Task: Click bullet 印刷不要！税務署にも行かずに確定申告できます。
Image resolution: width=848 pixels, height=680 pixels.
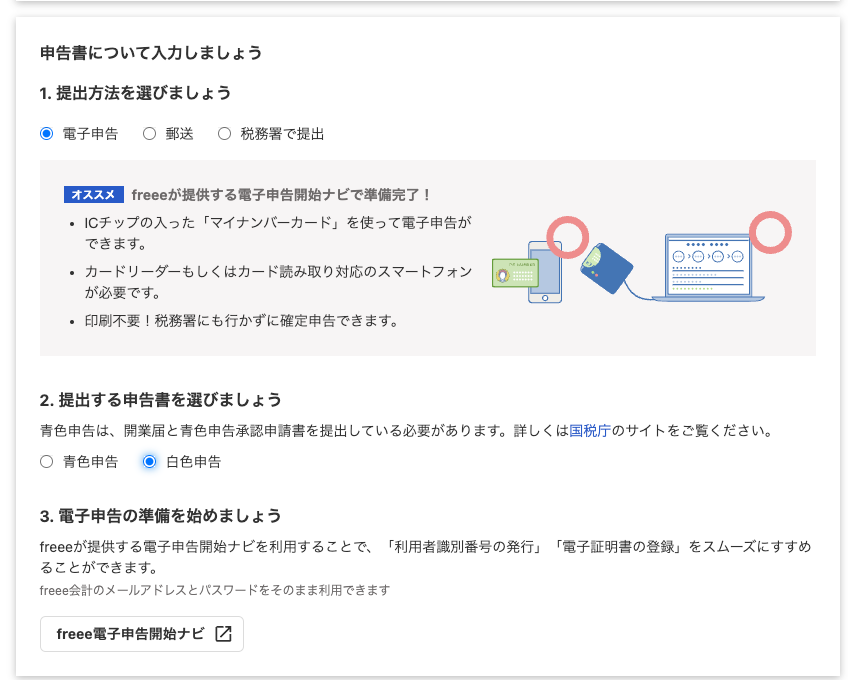Action: (241, 321)
